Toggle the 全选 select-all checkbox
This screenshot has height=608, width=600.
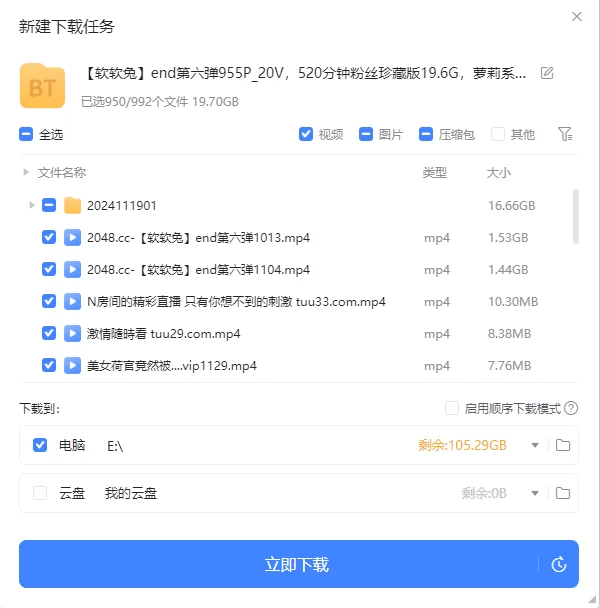[x=26, y=134]
